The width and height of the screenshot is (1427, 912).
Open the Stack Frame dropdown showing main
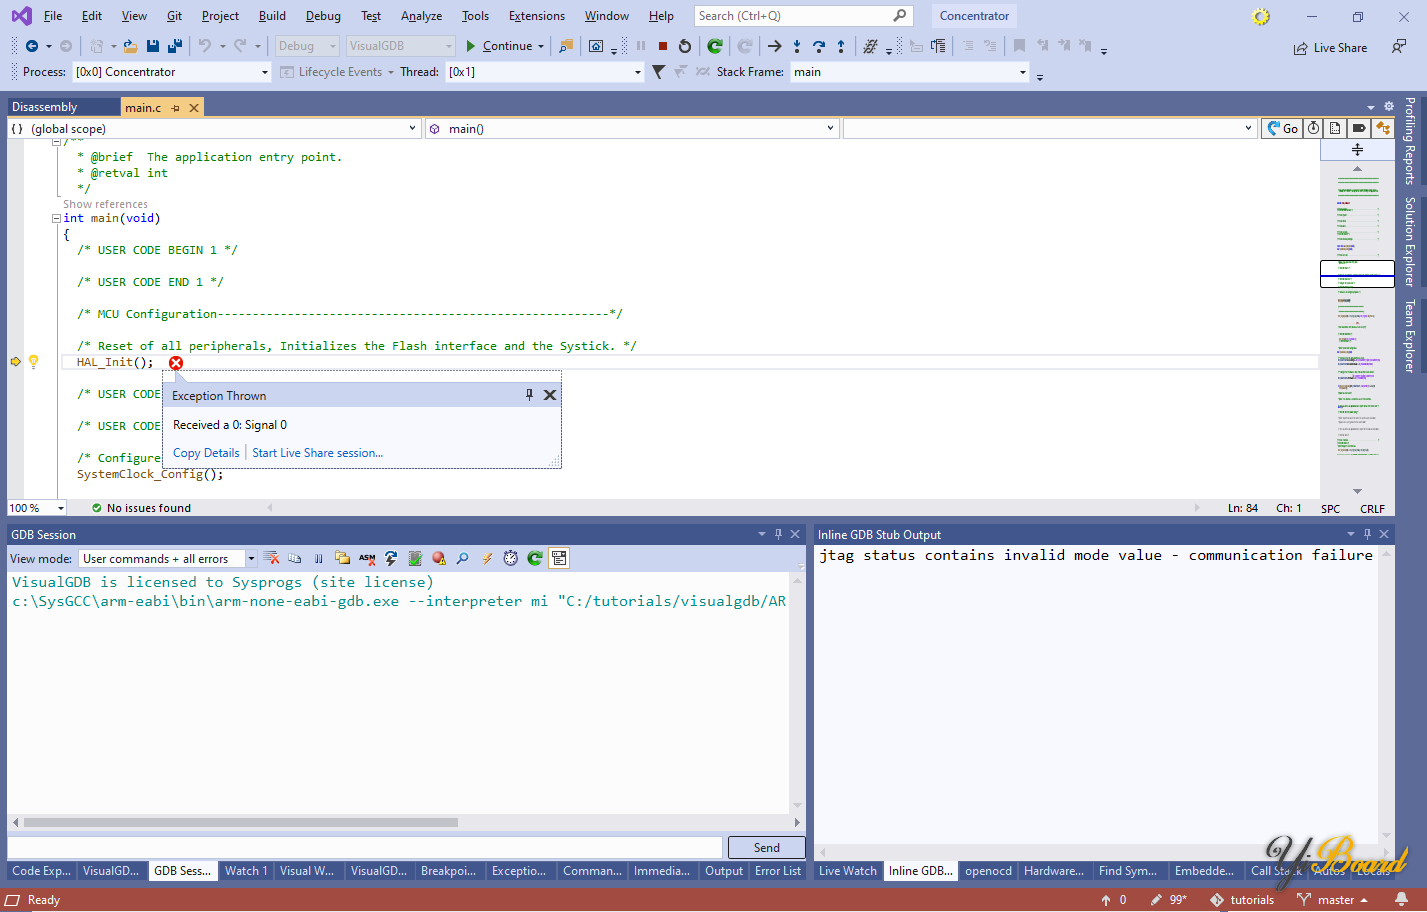coord(910,72)
